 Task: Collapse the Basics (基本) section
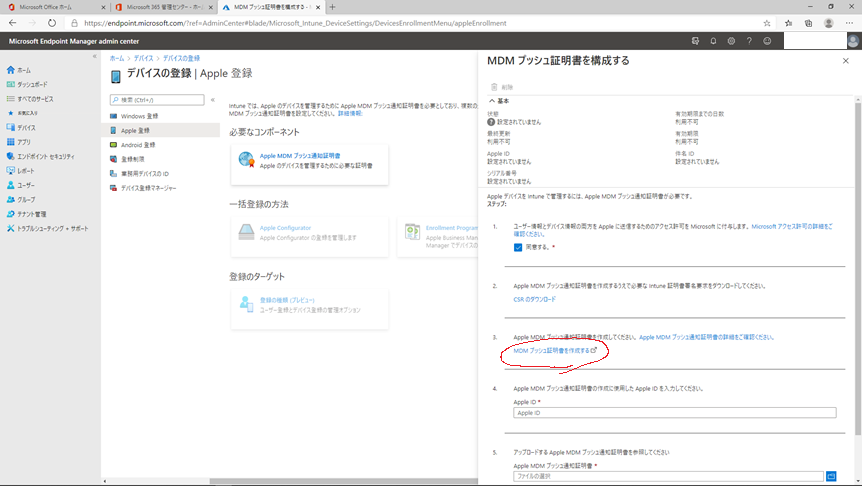pos(499,101)
